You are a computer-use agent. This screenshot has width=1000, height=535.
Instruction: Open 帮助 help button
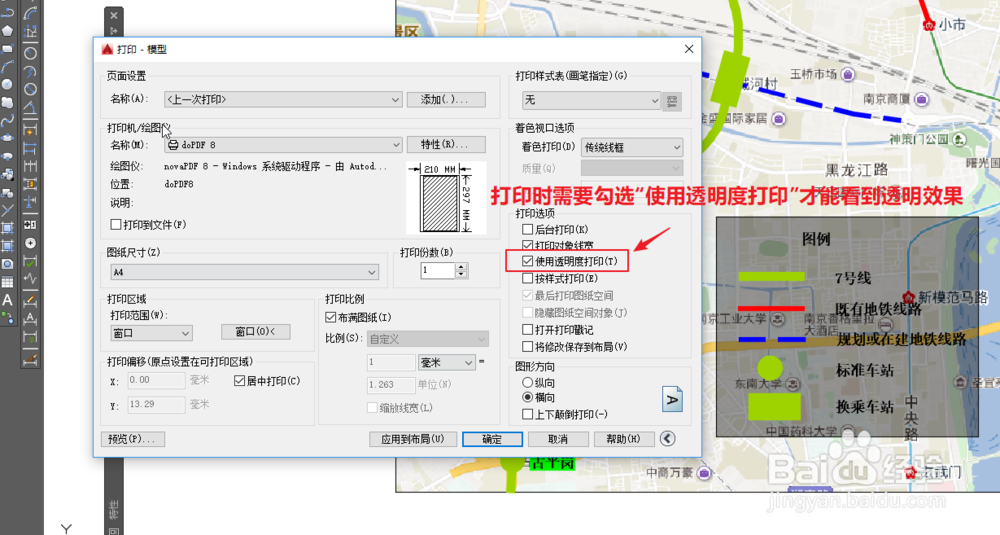pos(623,439)
